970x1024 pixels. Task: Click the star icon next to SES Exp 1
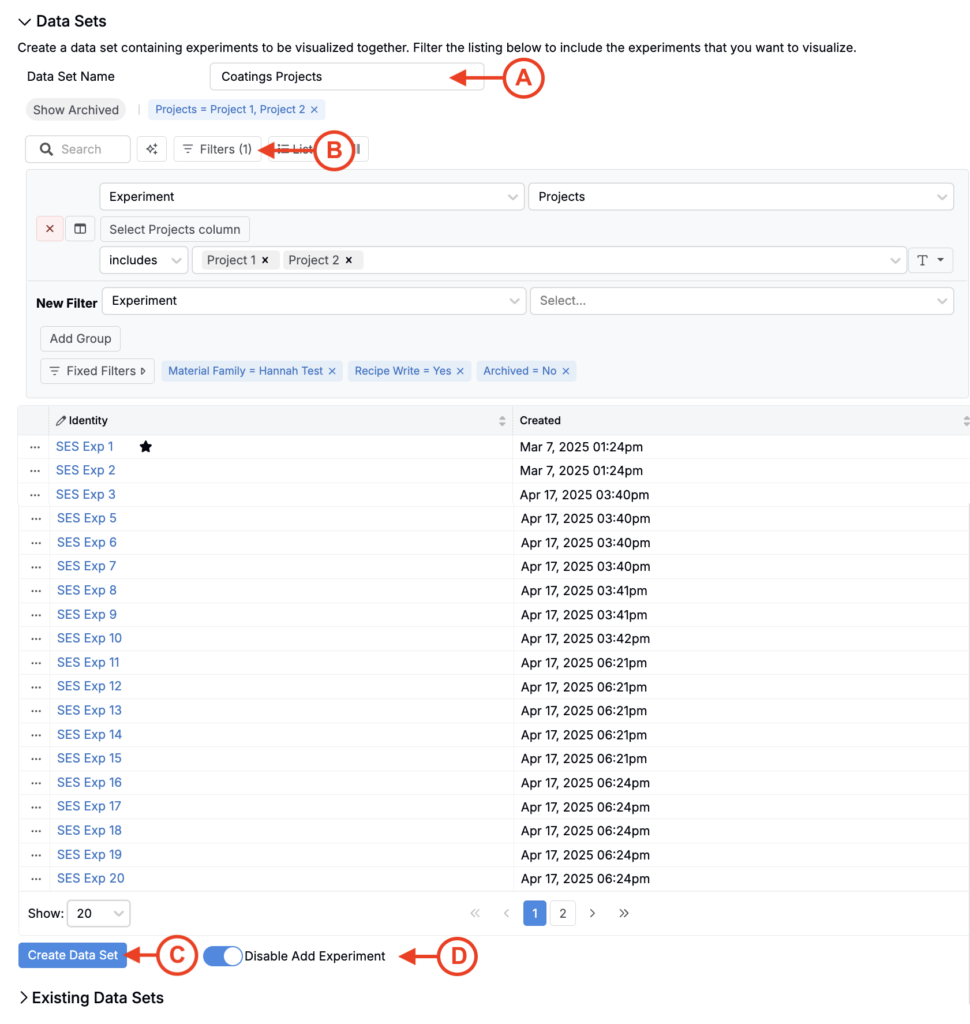click(146, 447)
